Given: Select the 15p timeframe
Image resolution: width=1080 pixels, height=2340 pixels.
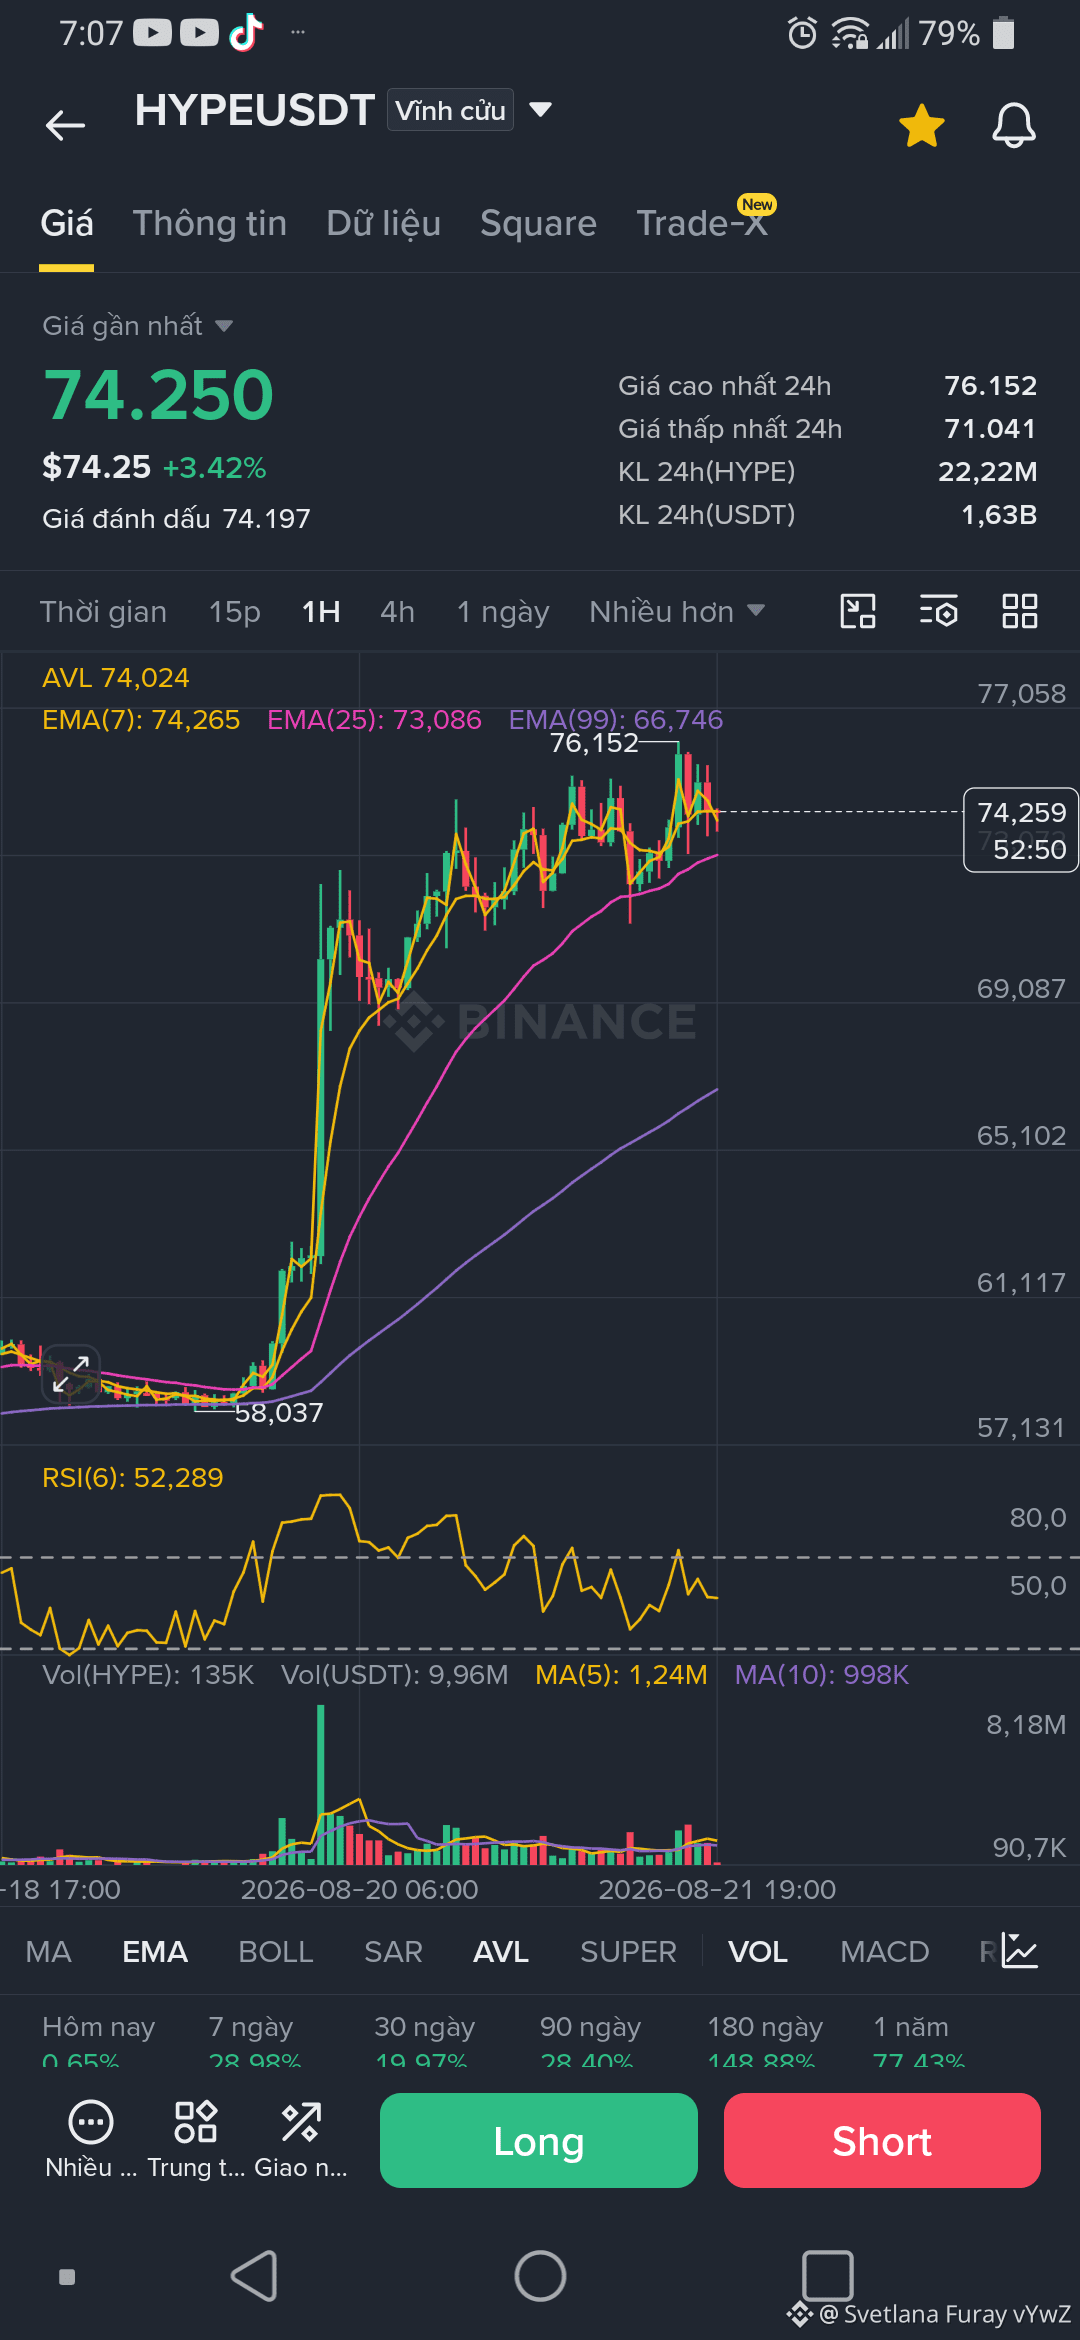Looking at the screenshot, I should coord(234,611).
